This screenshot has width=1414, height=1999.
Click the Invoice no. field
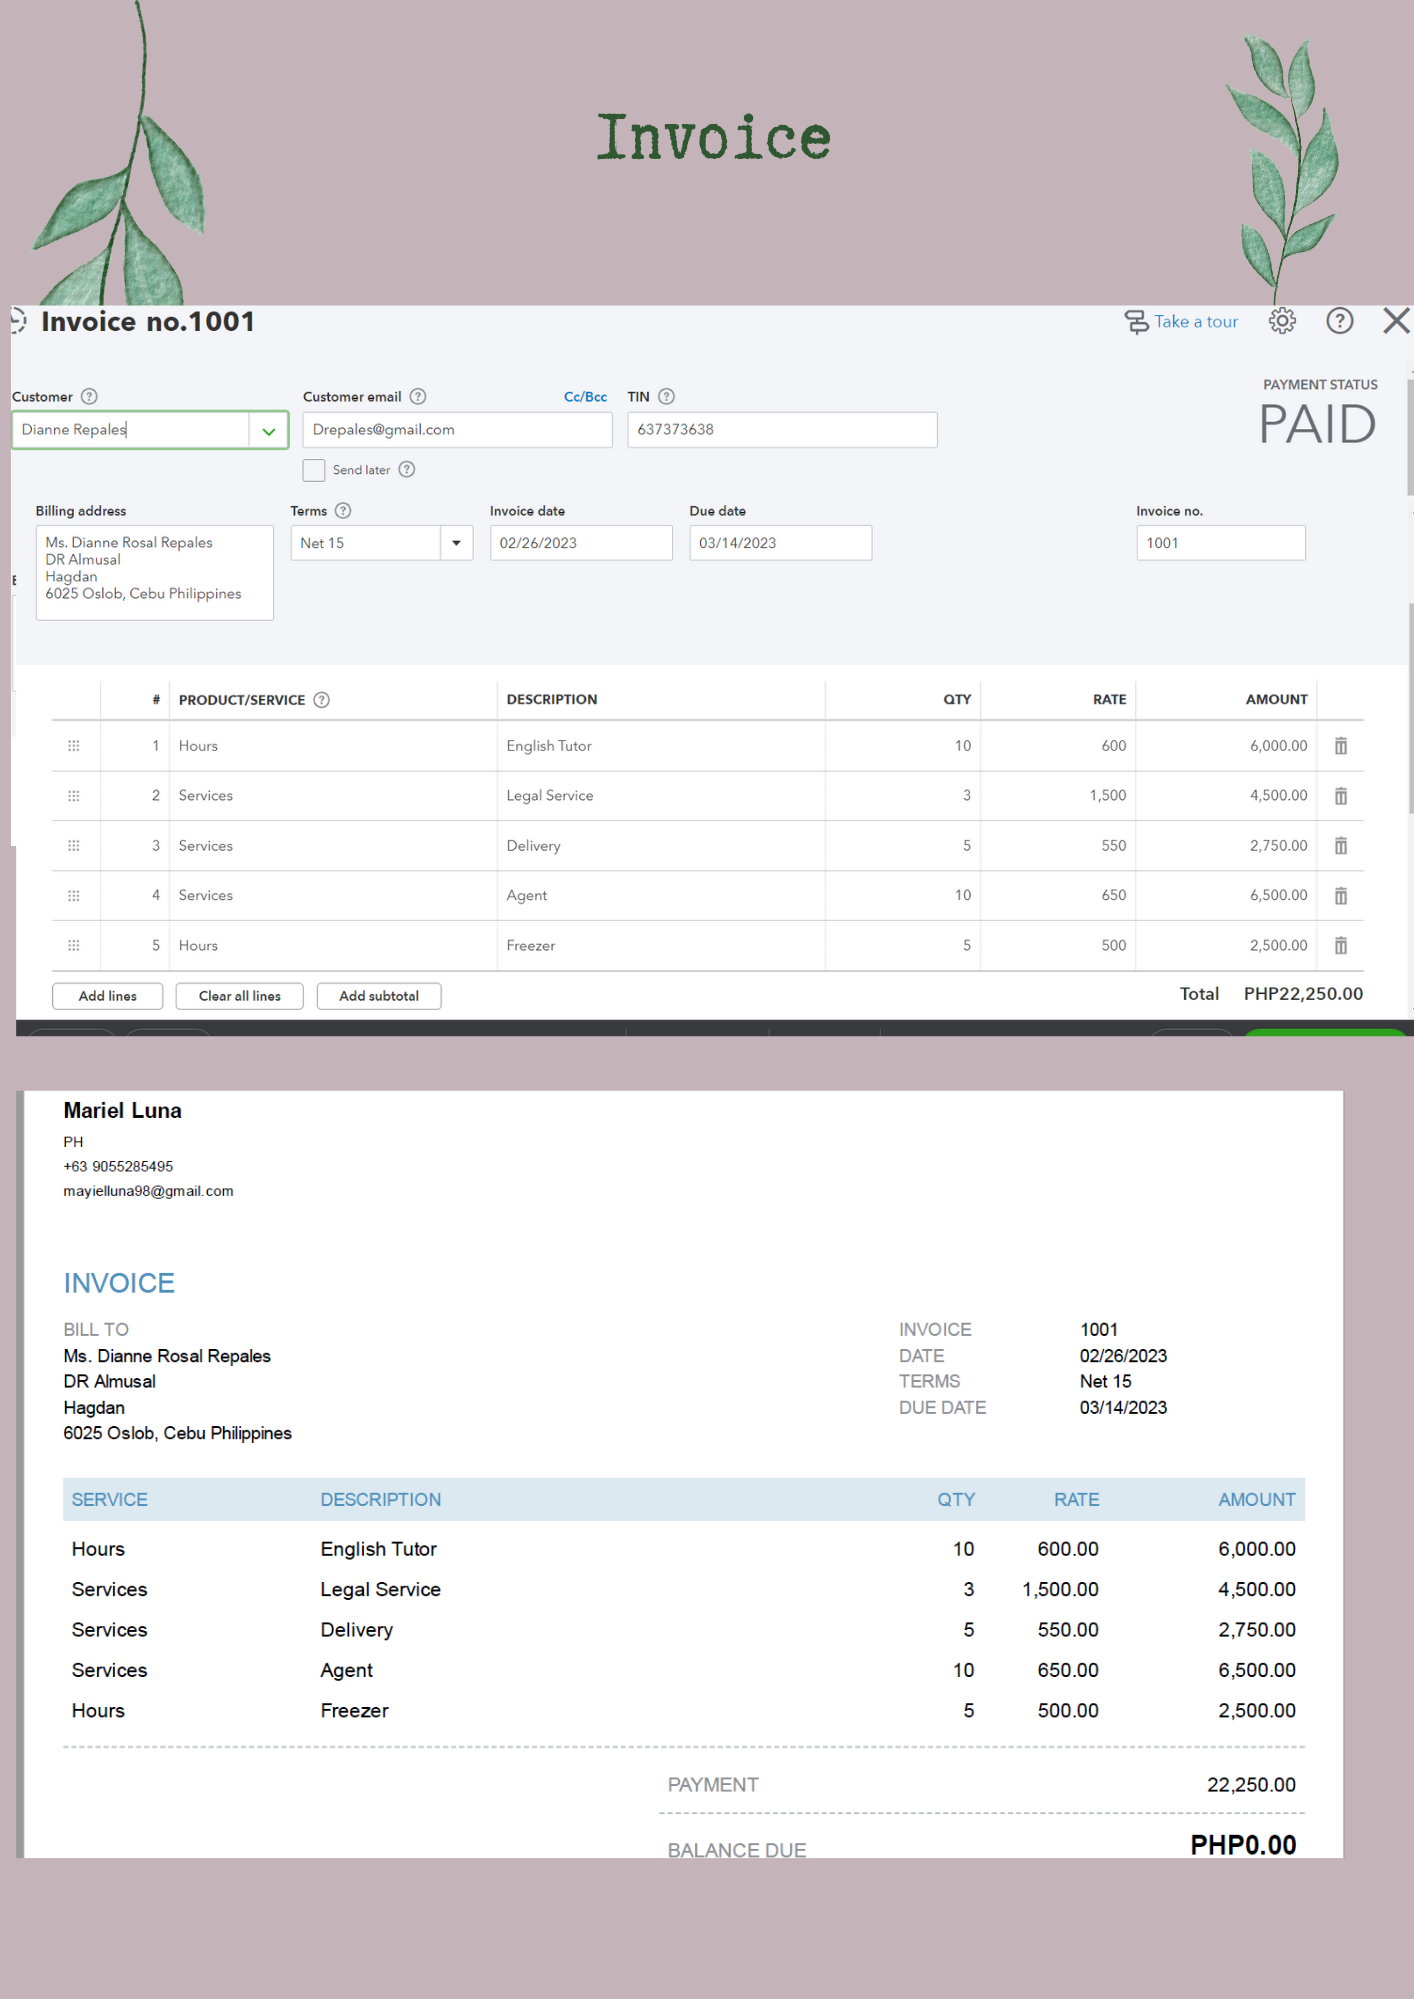coord(1221,543)
